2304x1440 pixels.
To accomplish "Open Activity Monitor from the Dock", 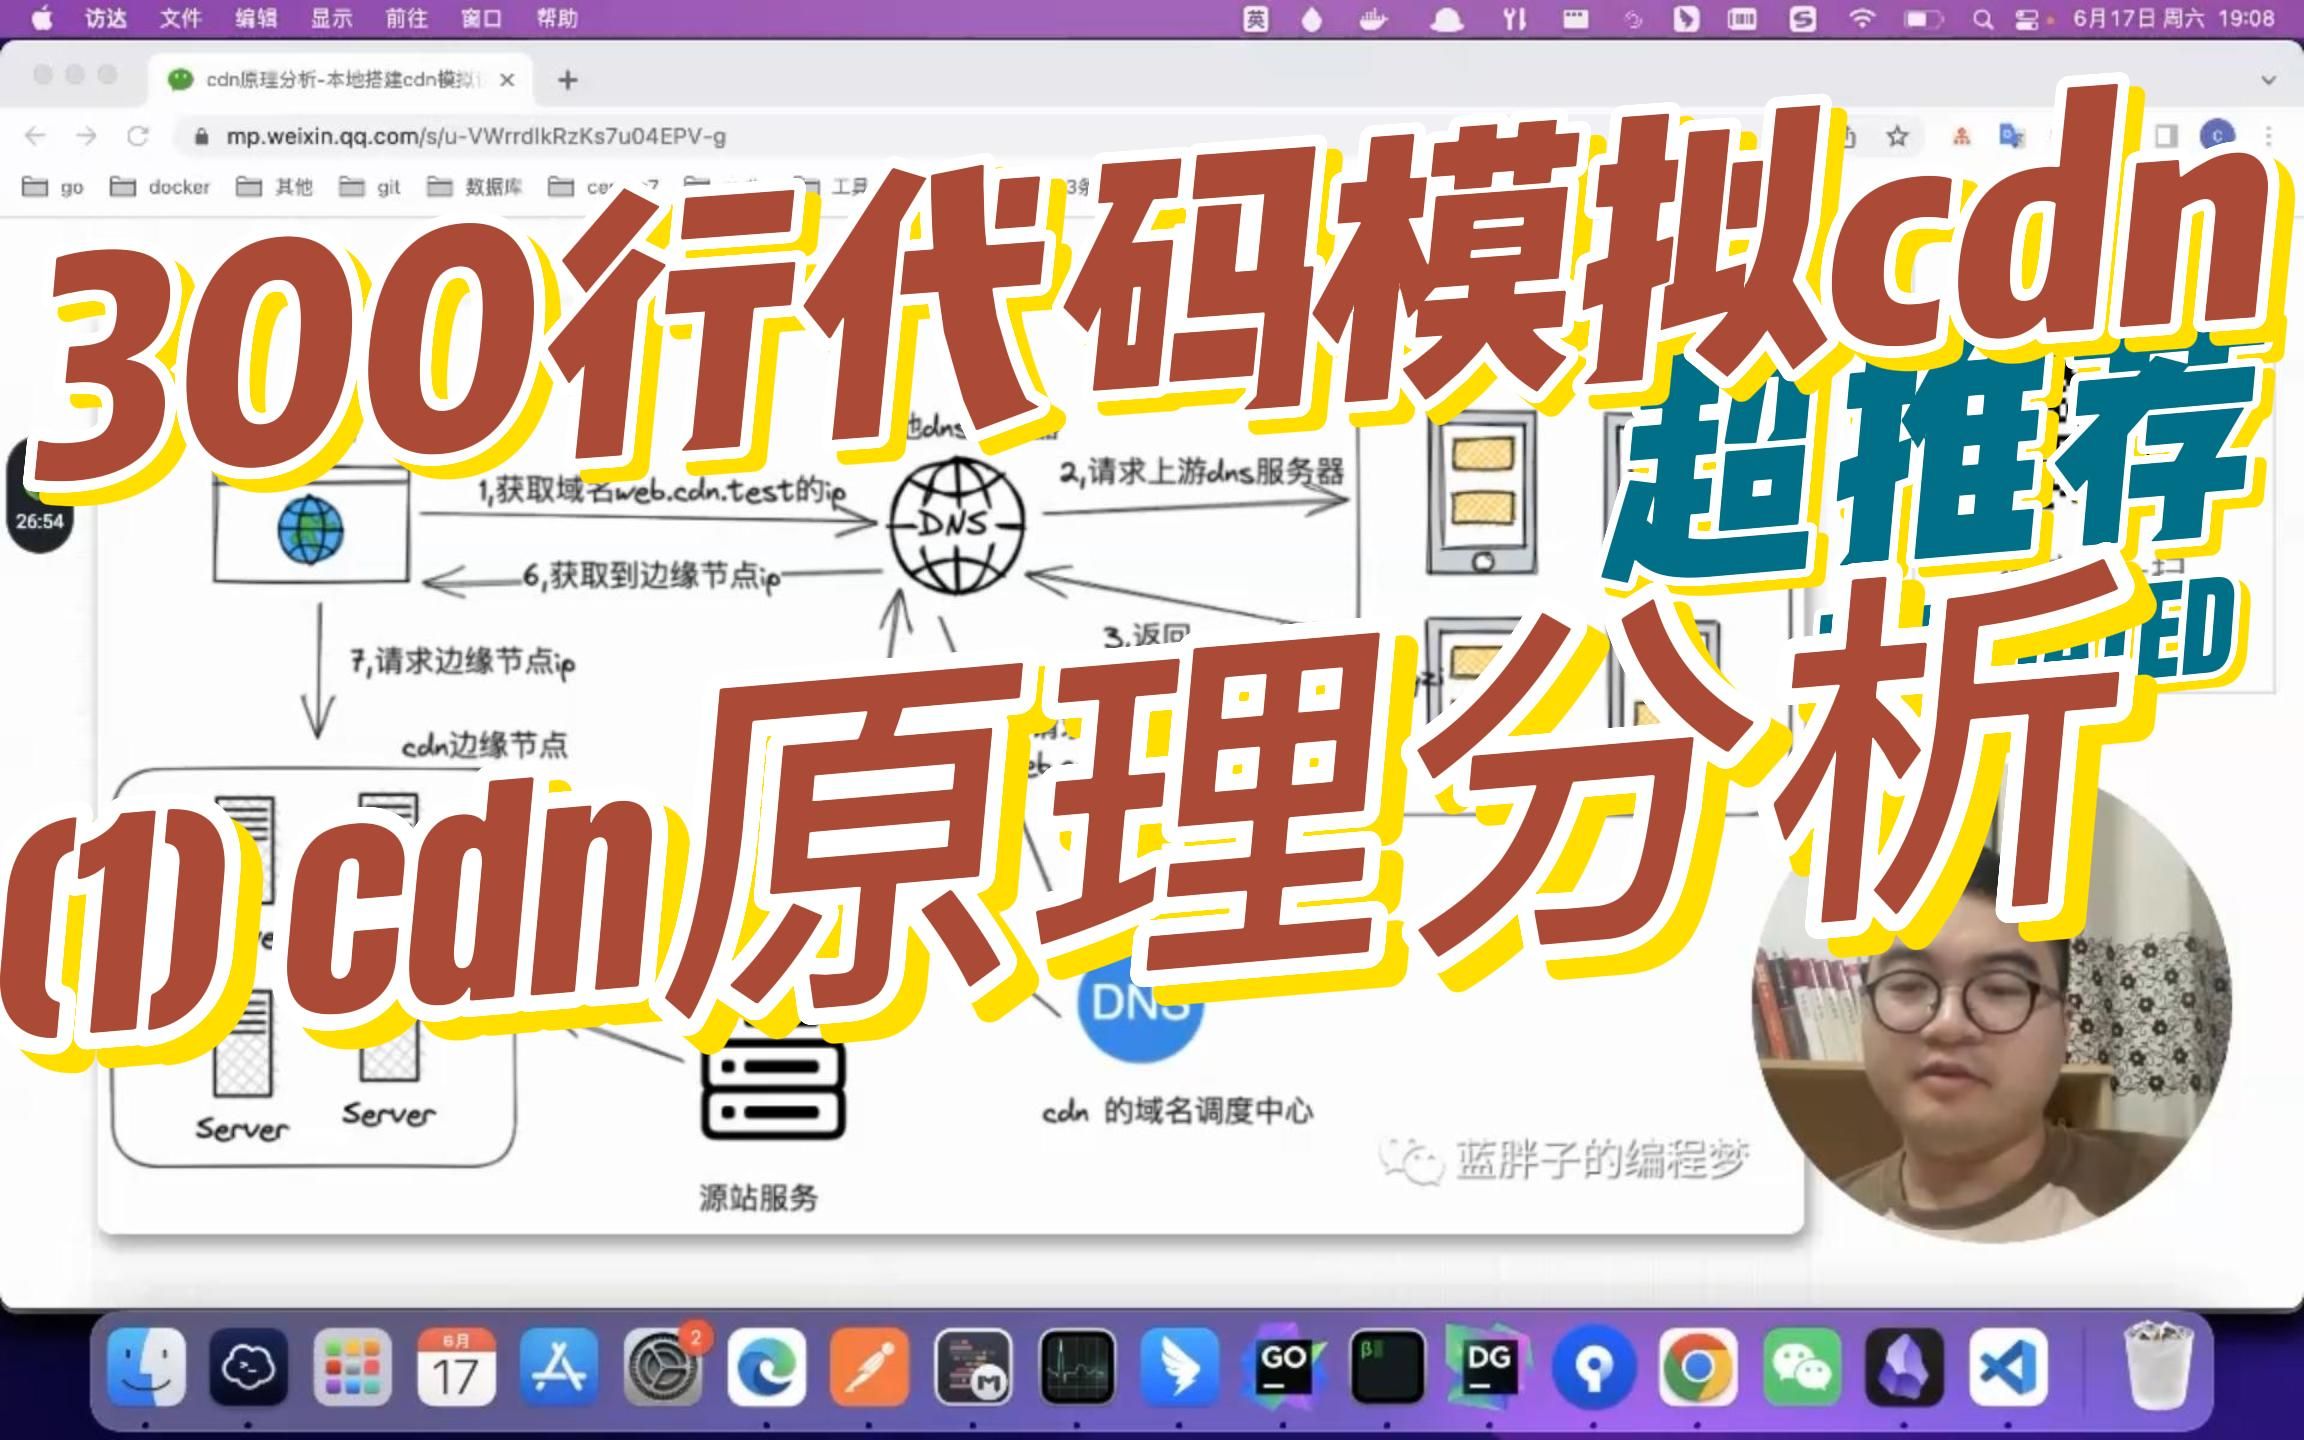I will [x=1077, y=1367].
